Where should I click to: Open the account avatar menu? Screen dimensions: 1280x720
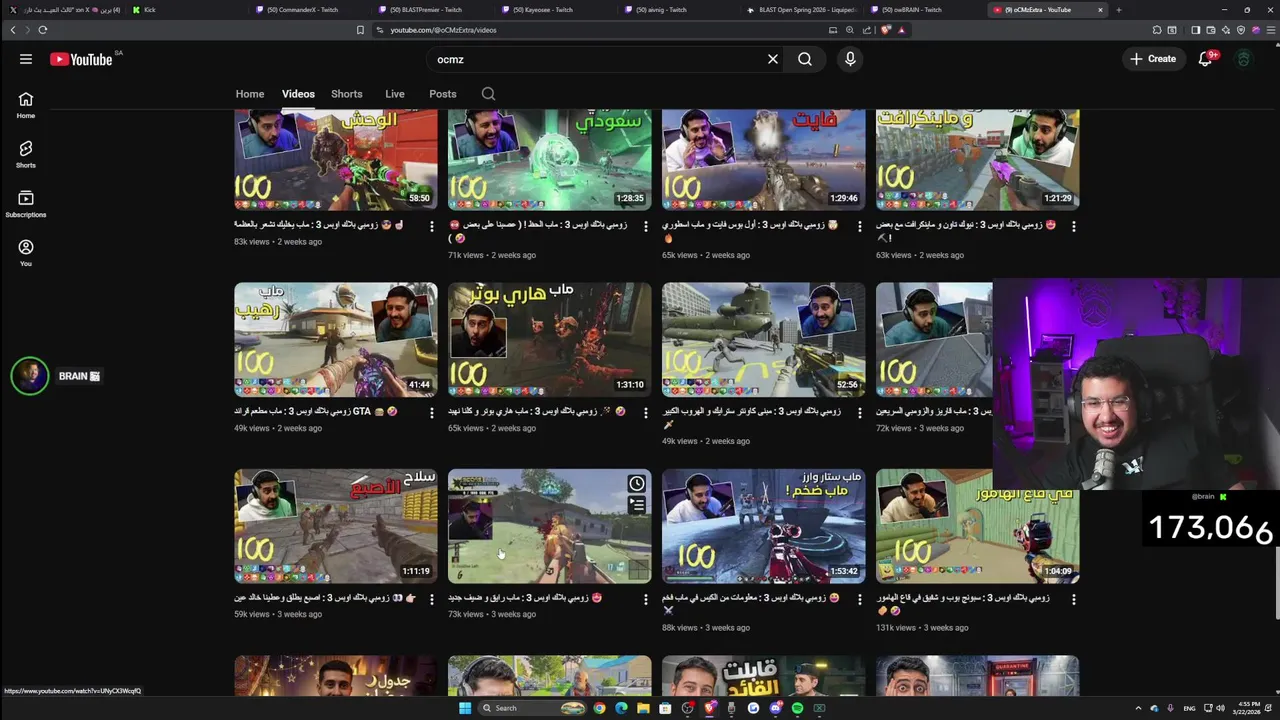(x=1244, y=59)
